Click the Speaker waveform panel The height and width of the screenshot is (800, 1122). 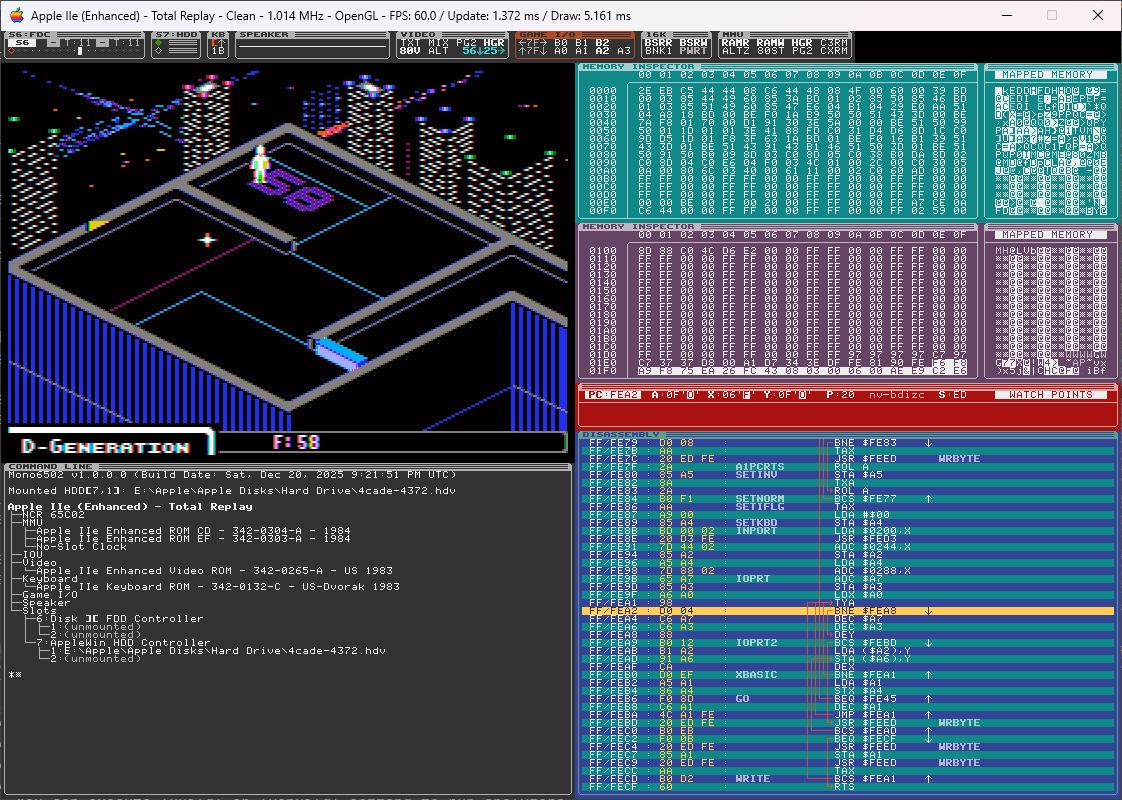[312, 45]
